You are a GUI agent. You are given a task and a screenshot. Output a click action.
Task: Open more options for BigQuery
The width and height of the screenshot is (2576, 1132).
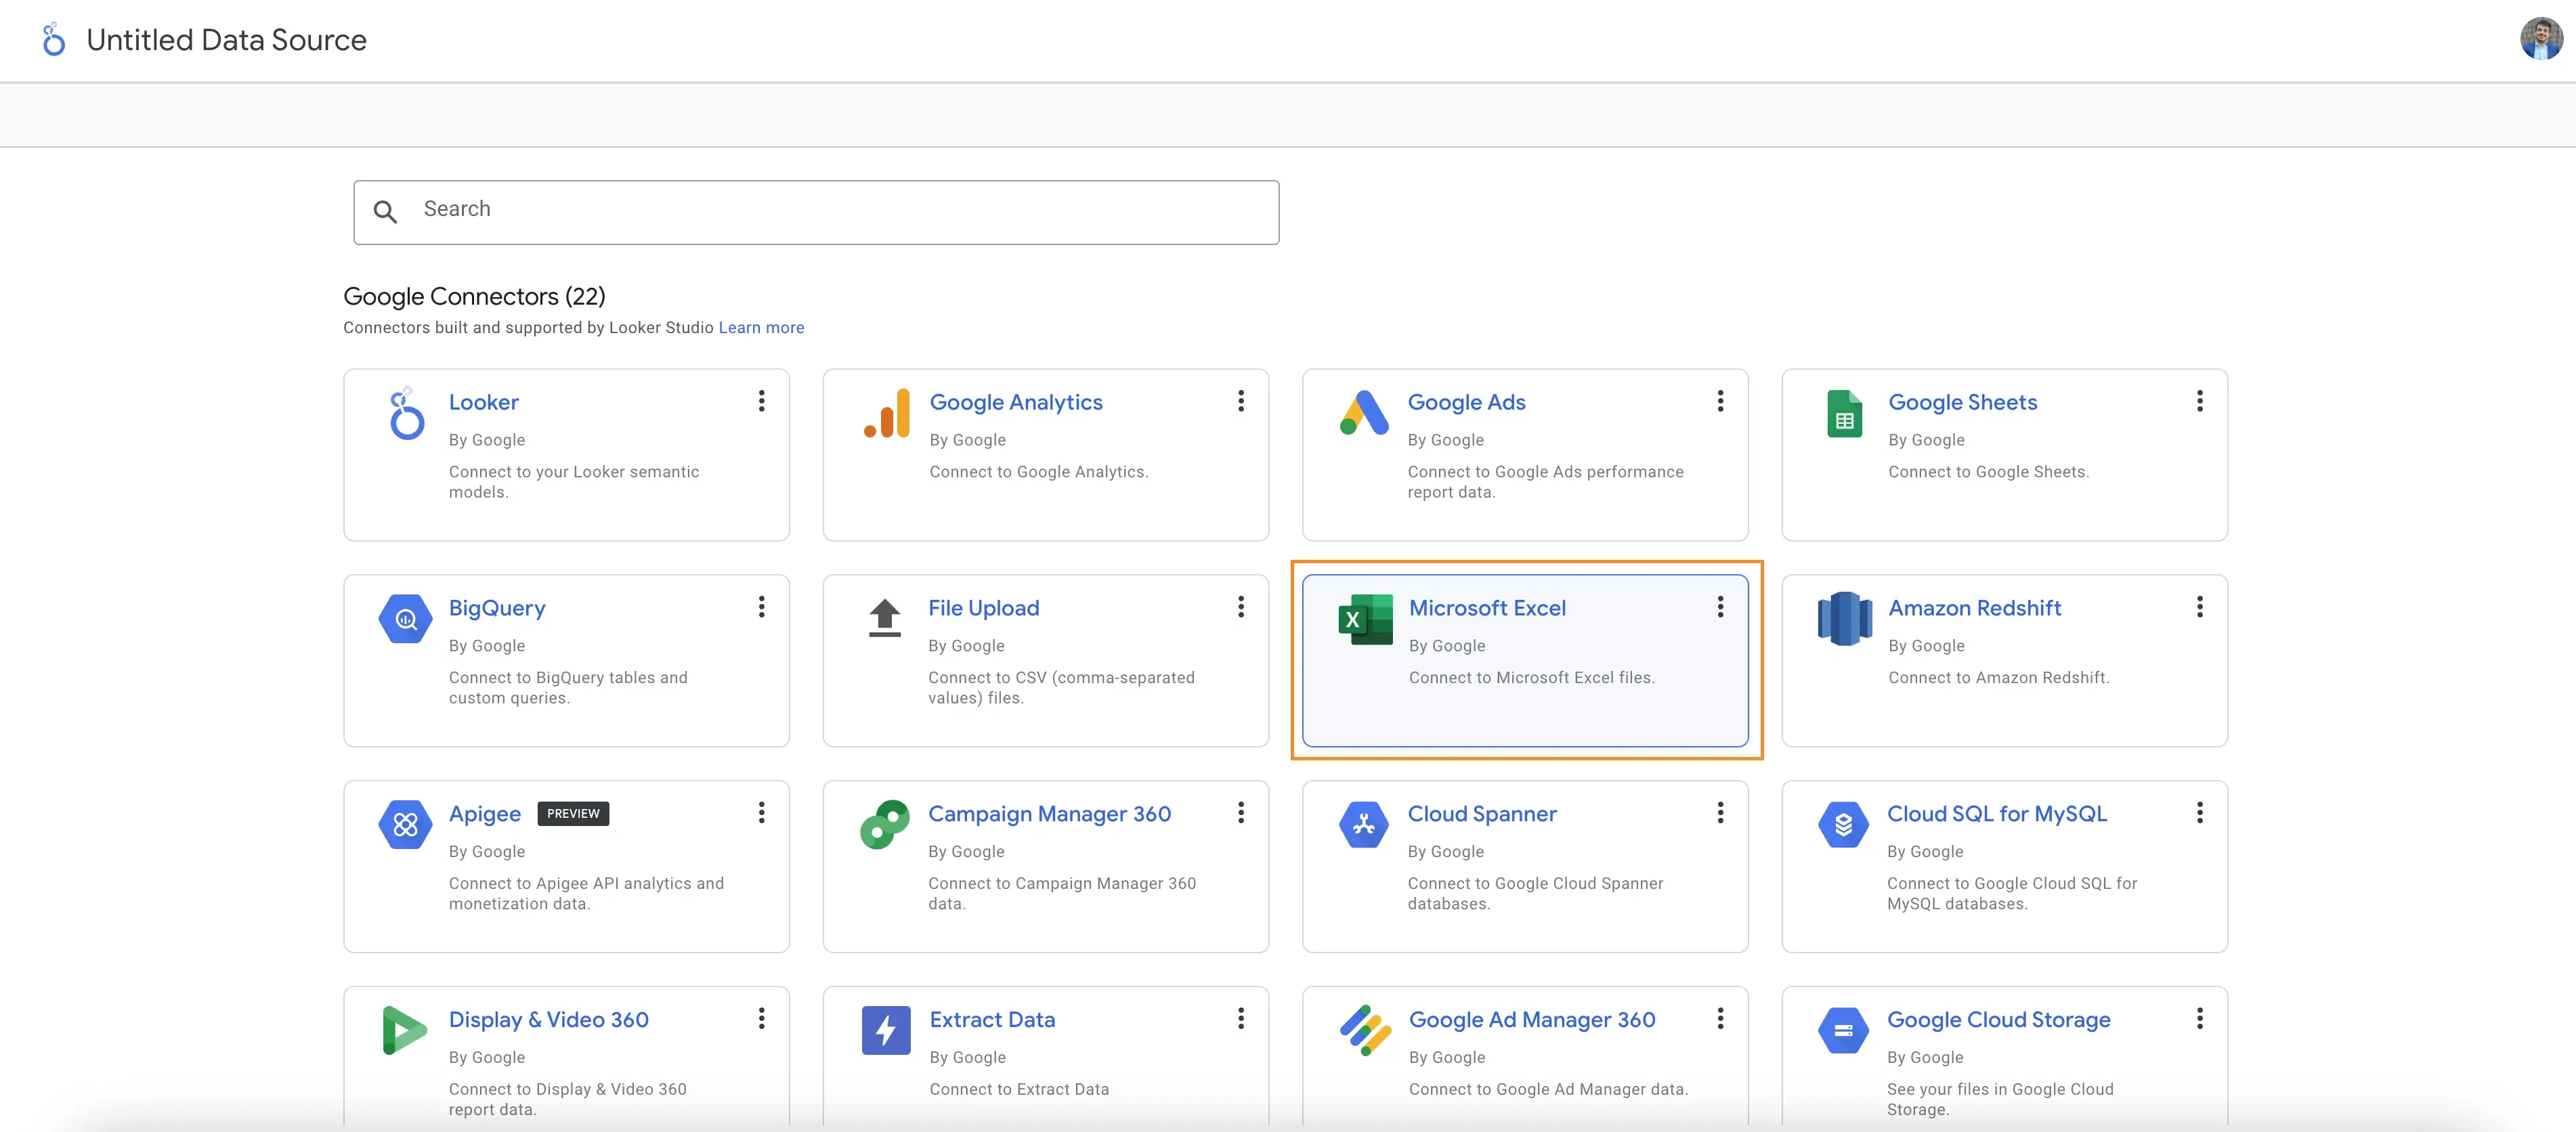(762, 607)
